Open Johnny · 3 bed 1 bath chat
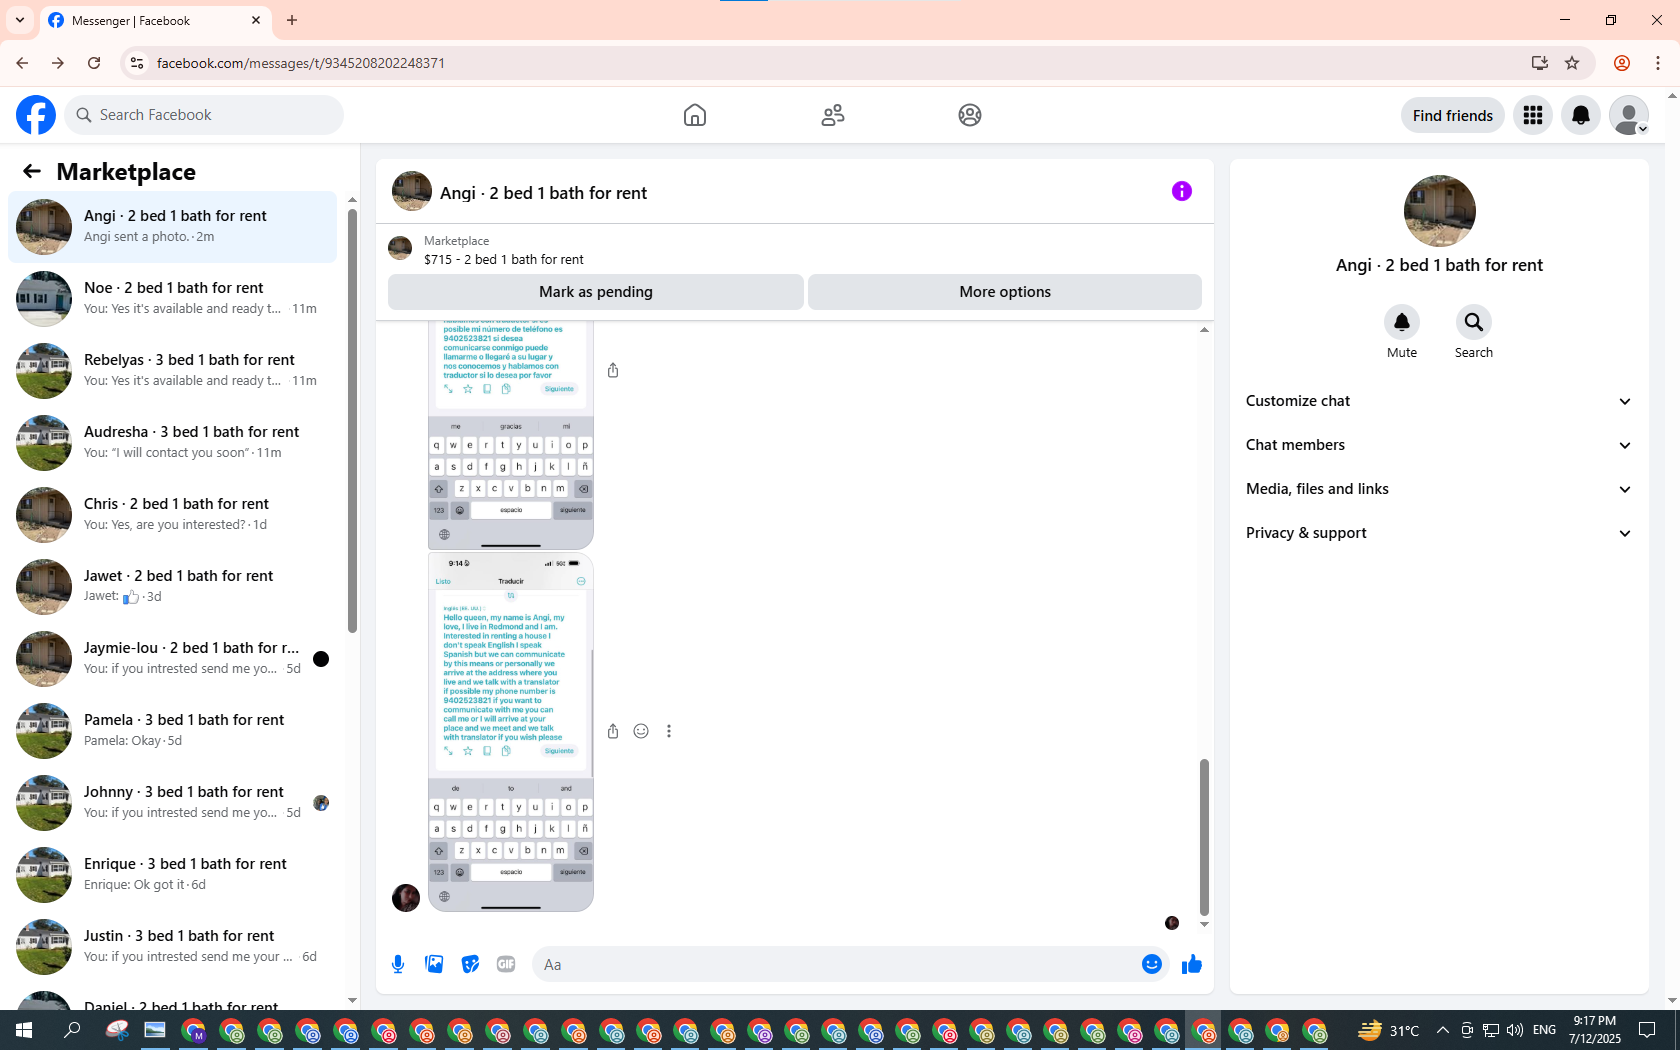 [x=172, y=803]
